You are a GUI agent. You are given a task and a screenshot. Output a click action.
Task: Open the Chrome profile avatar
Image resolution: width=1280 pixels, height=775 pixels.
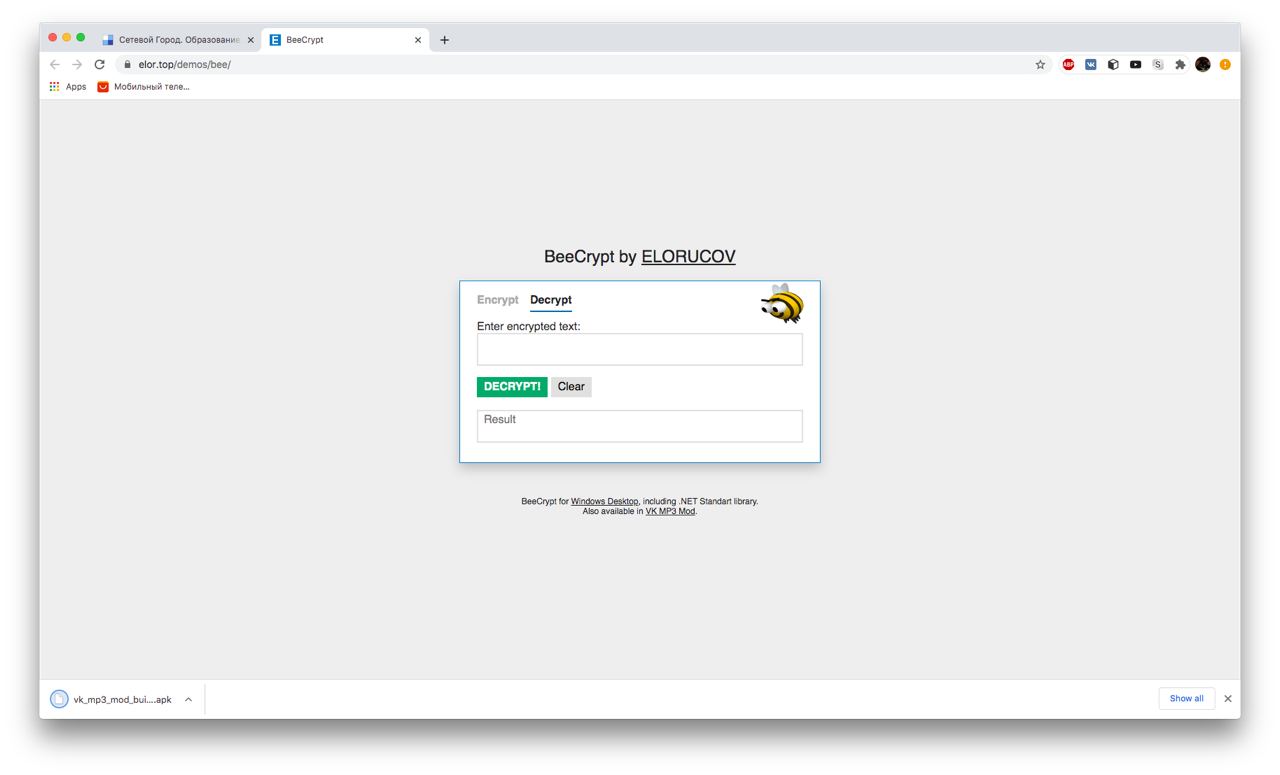(x=1203, y=64)
